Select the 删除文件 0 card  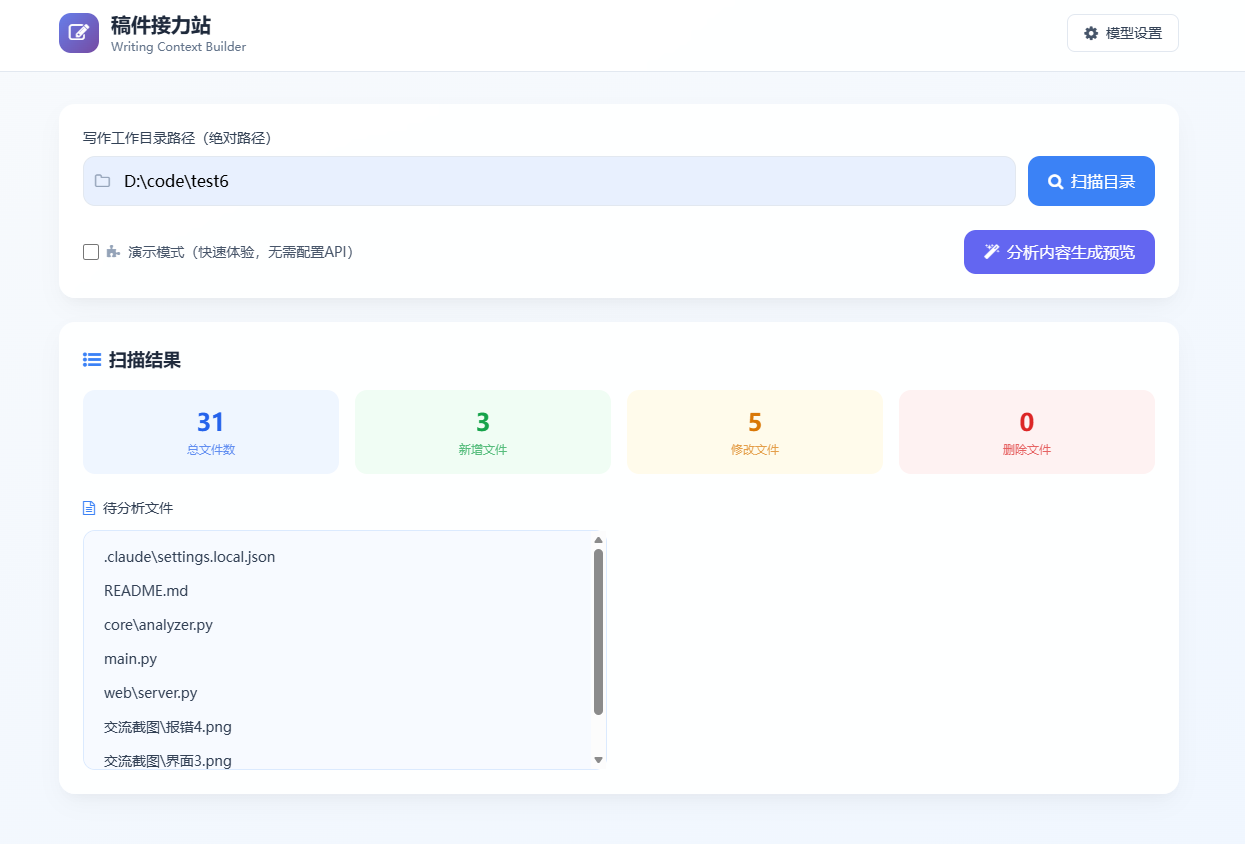[x=1027, y=432]
